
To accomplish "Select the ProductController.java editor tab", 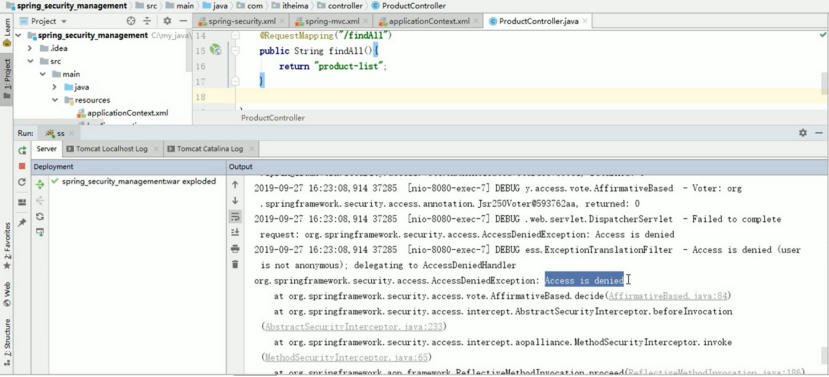I will coord(538,22).
